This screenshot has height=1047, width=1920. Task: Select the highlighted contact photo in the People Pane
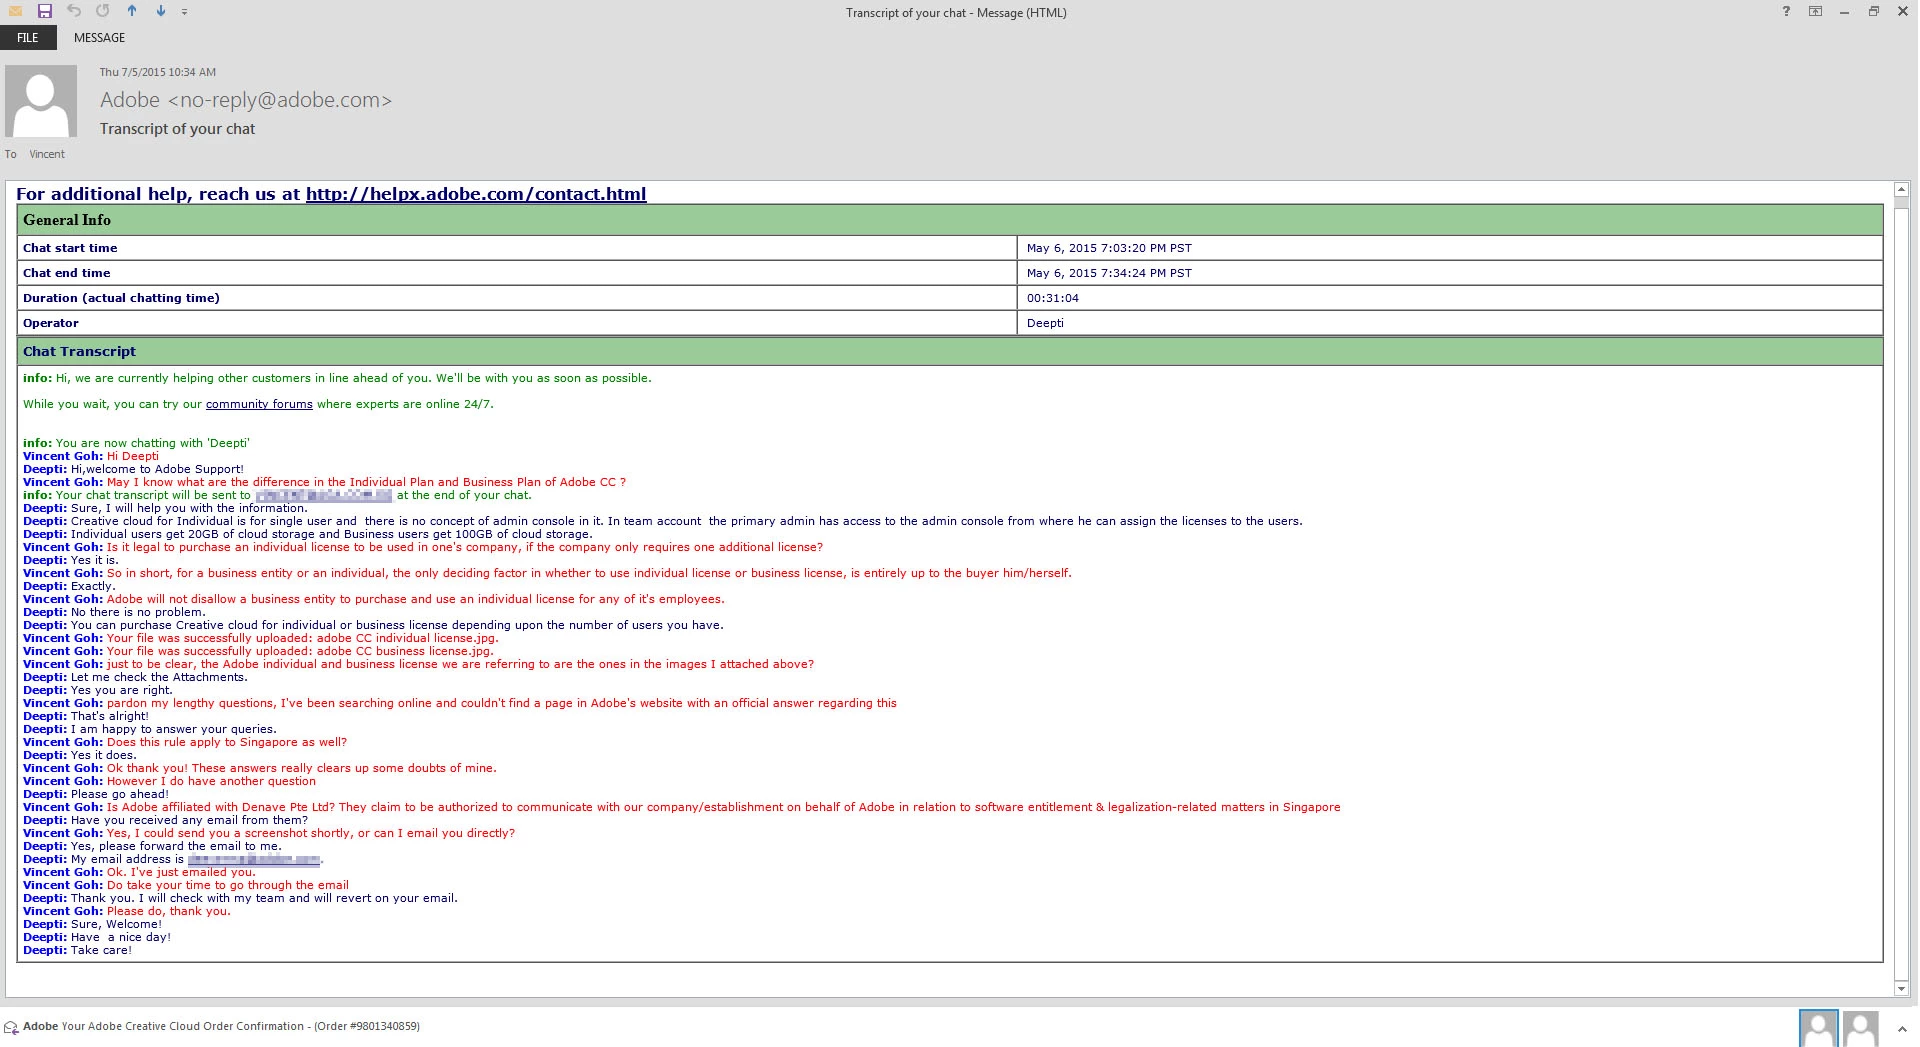tap(1818, 1028)
